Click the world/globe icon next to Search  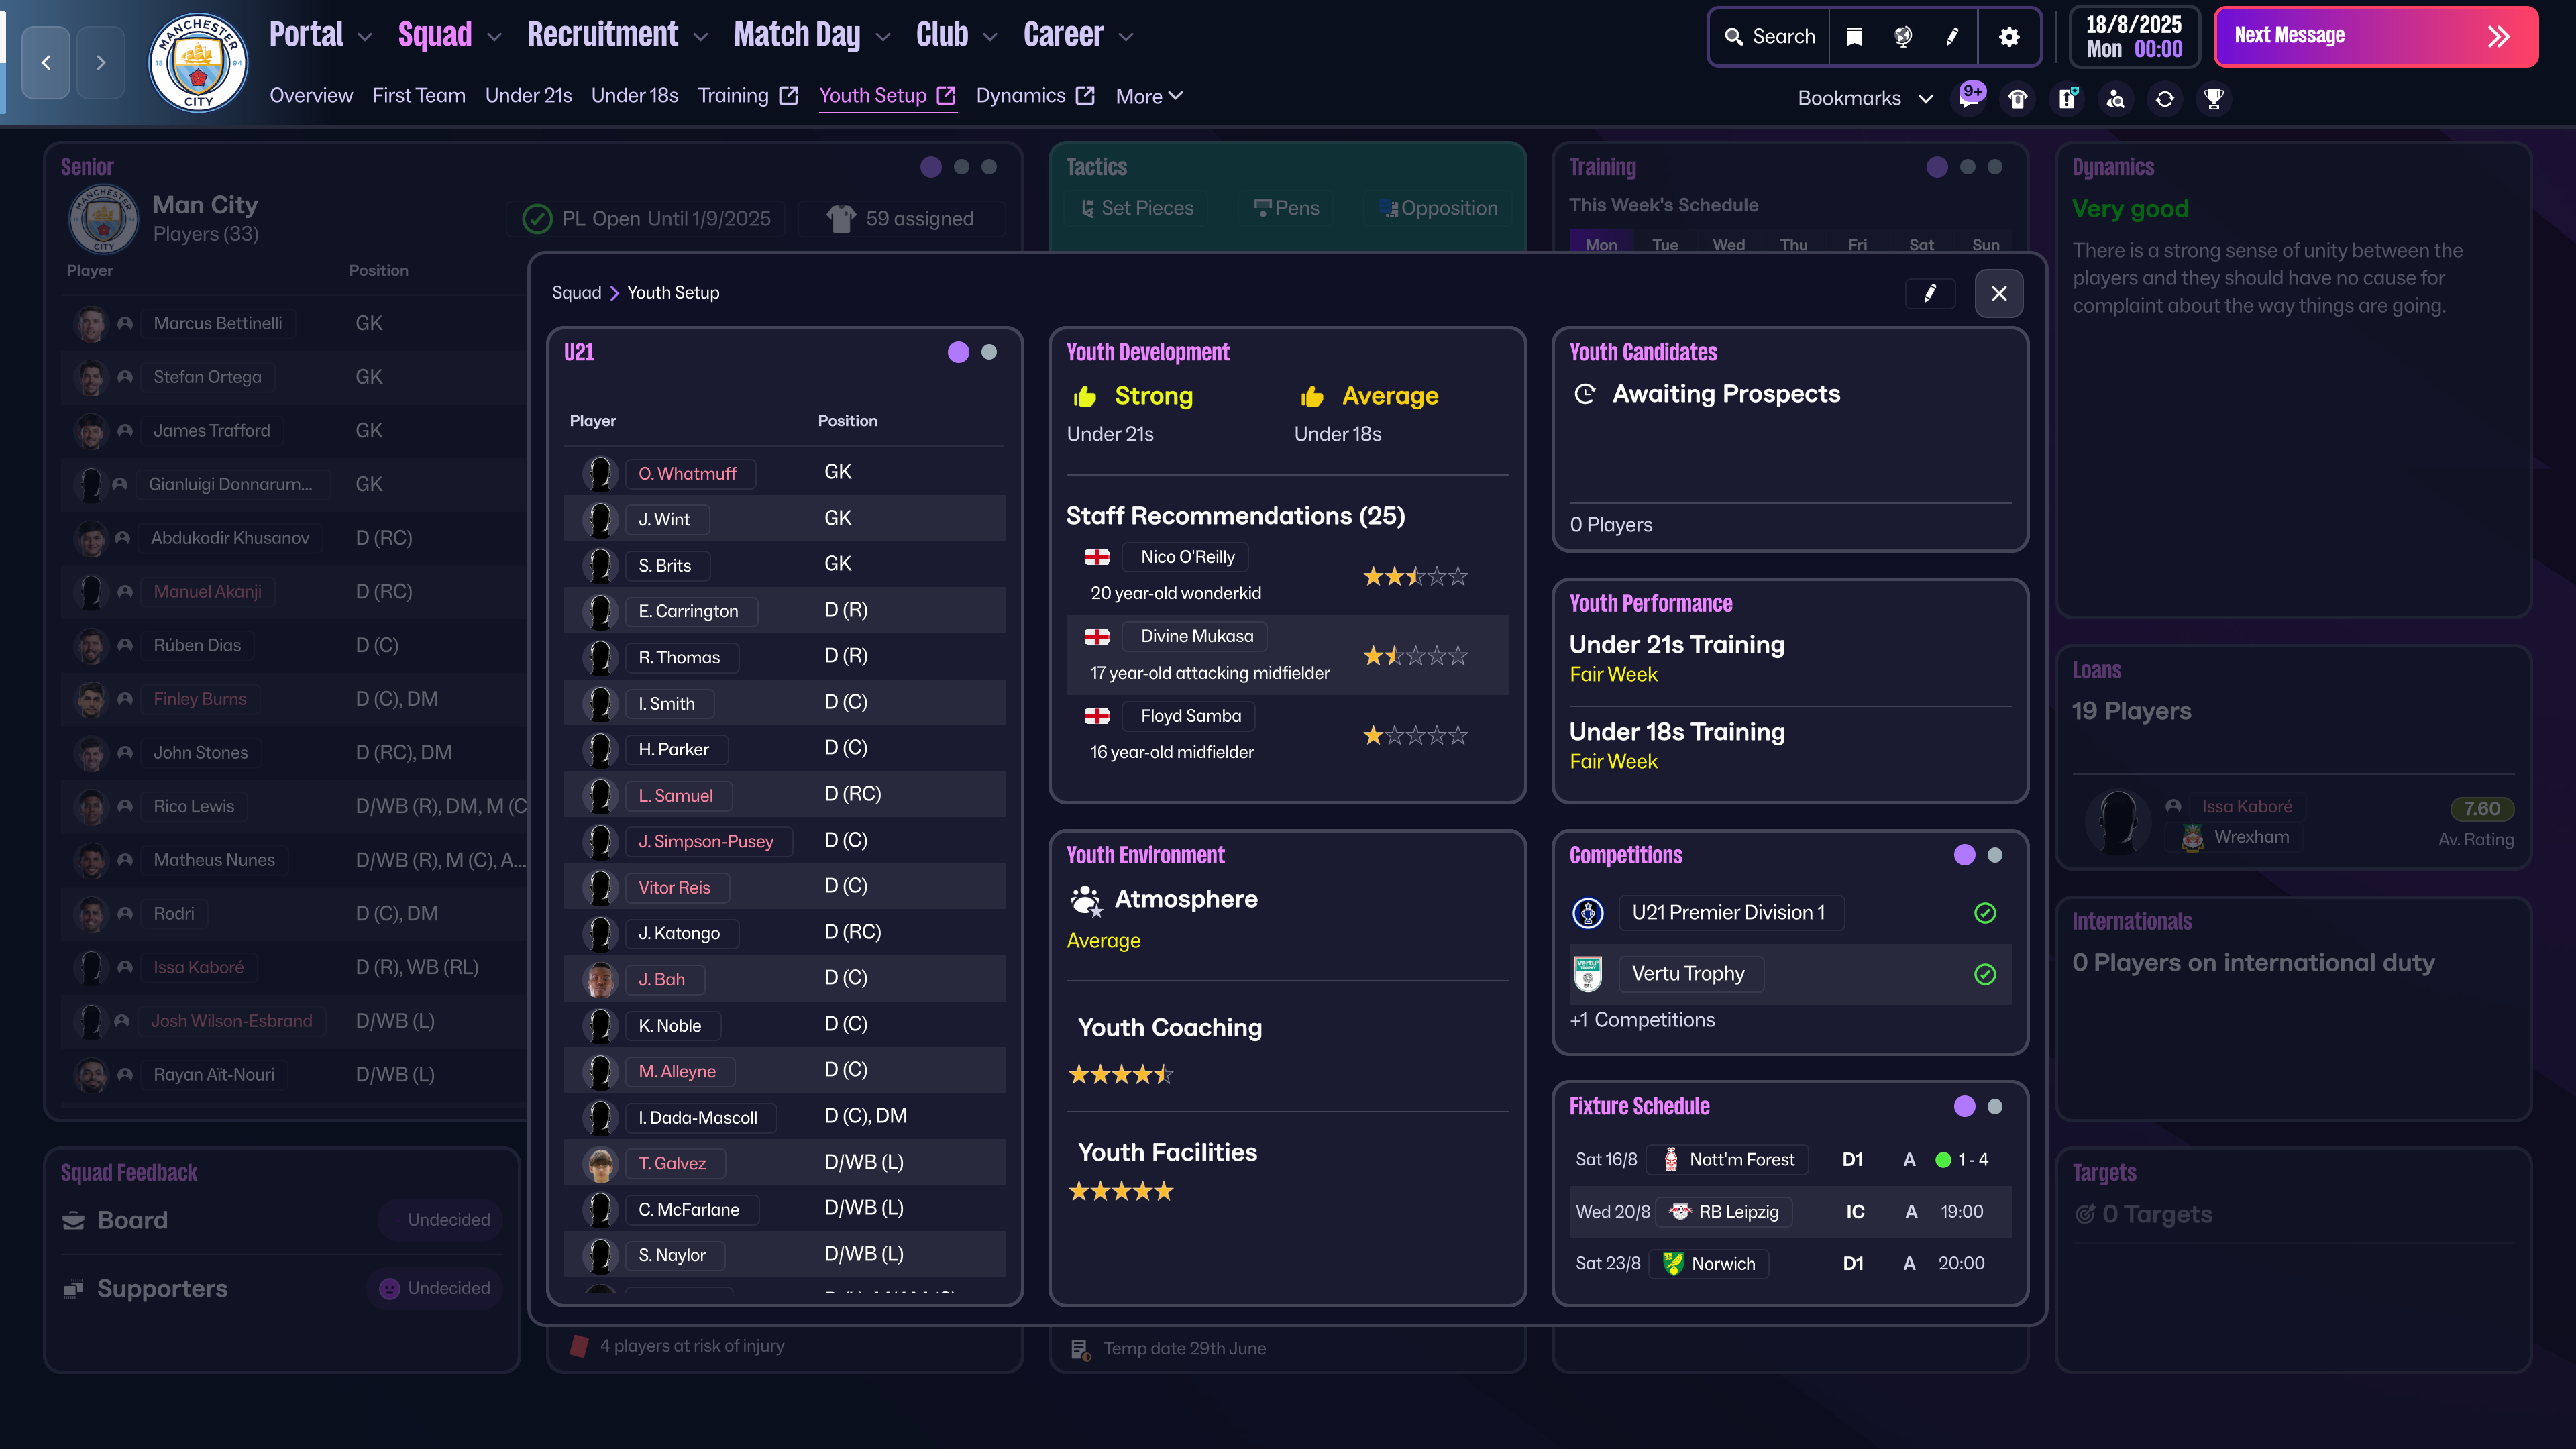pyautogui.click(x=1902, y=36)
